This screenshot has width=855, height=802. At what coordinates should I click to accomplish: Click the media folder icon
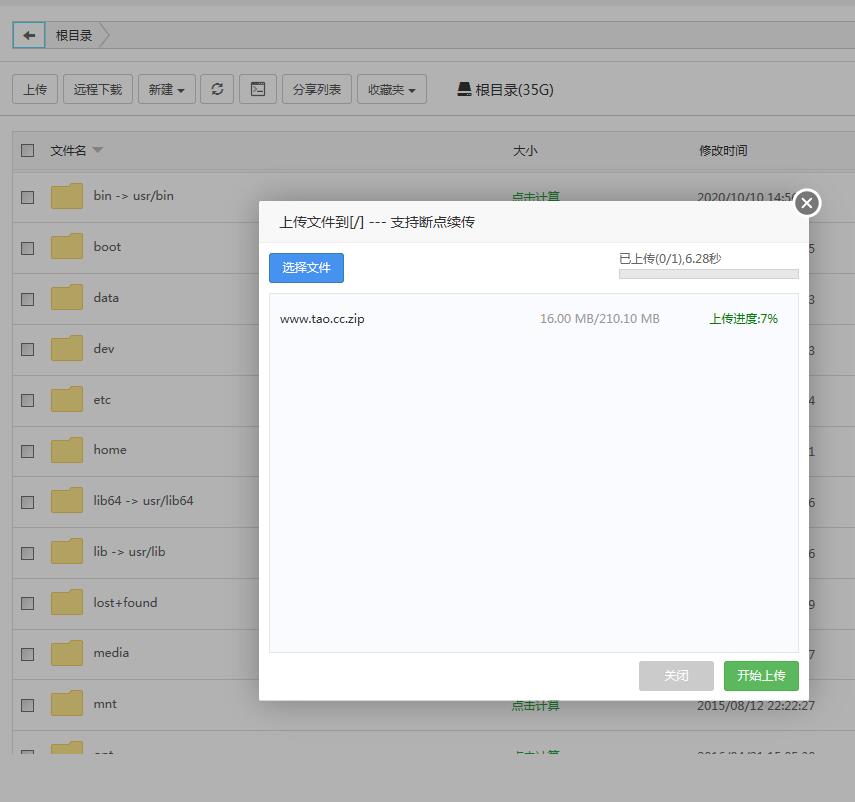[x=67, y=653]
